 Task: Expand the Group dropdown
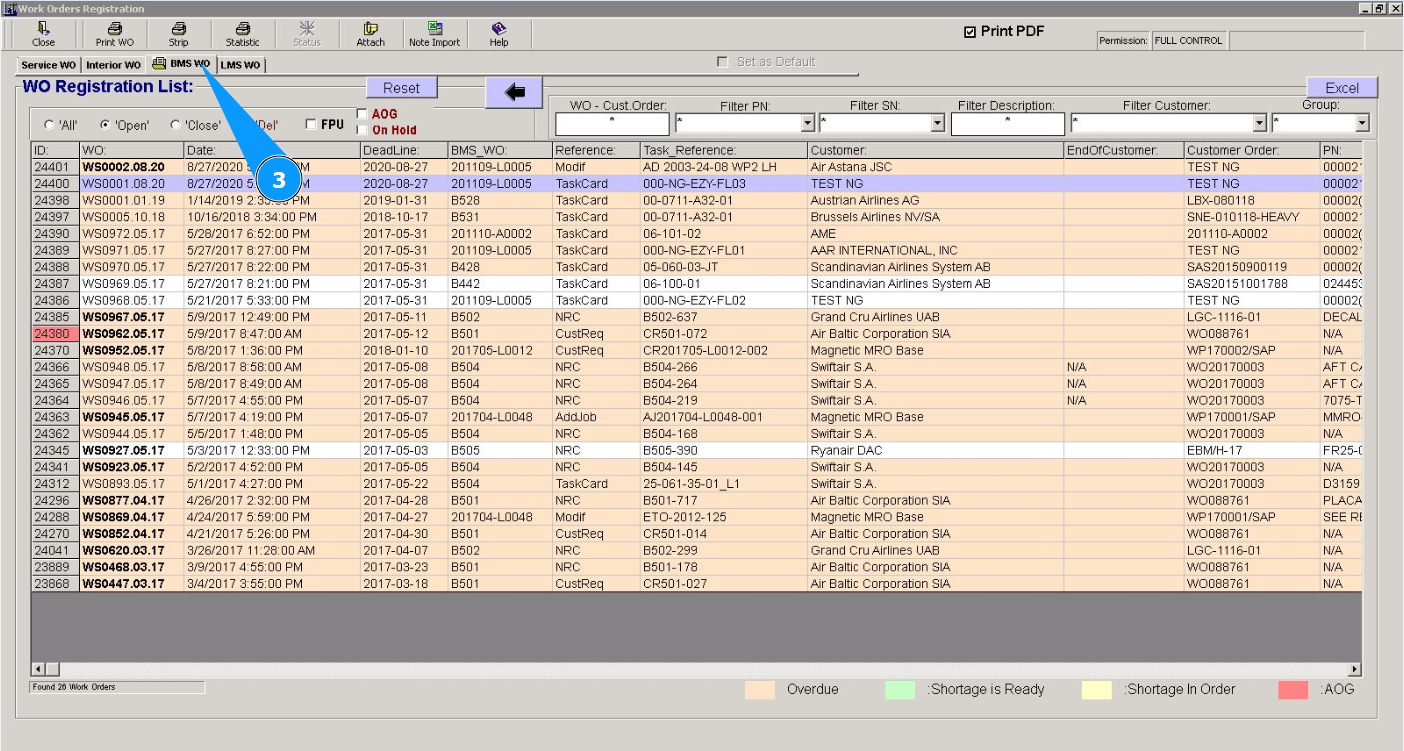tap(1362, 124)
